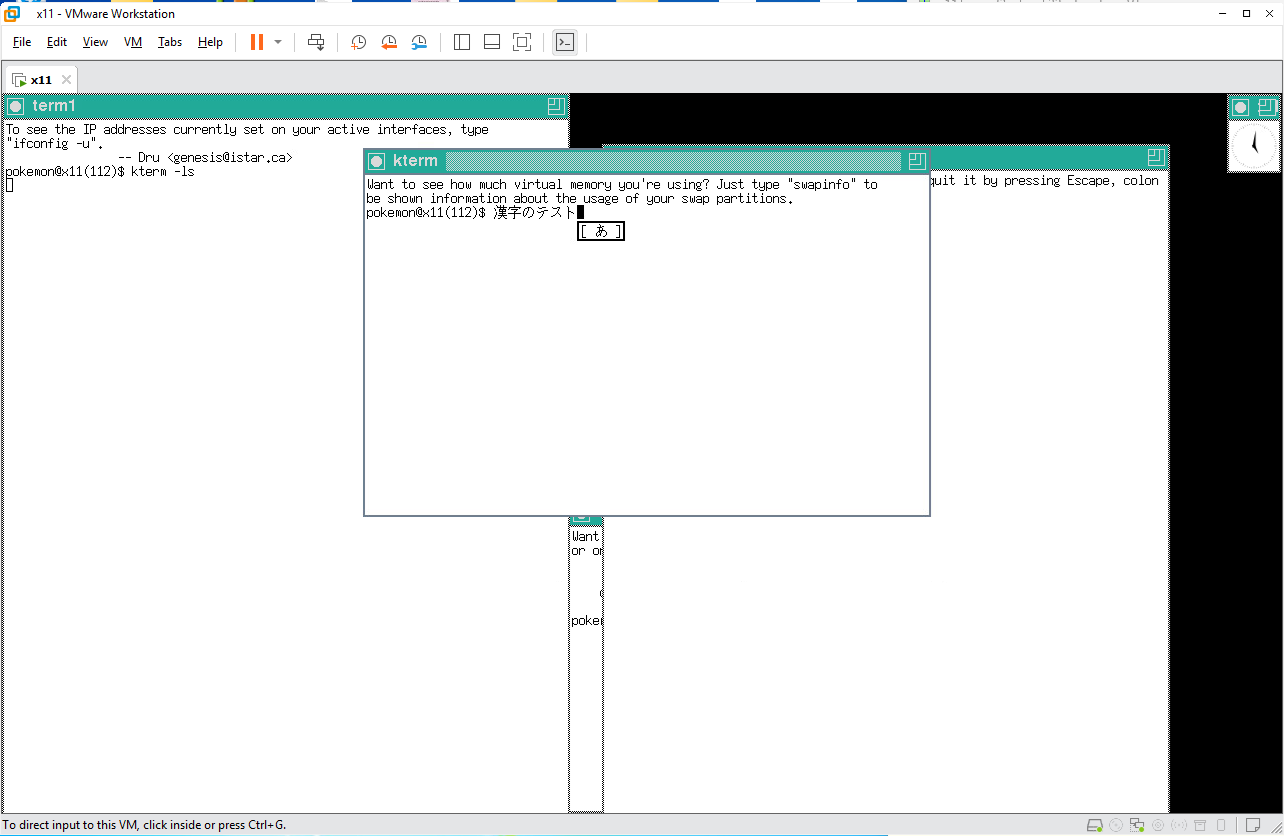This screenshot has width=1284, height=836.
Task: Maximize the clock window
Action: pyautogui.click(x=1267, y=107)
